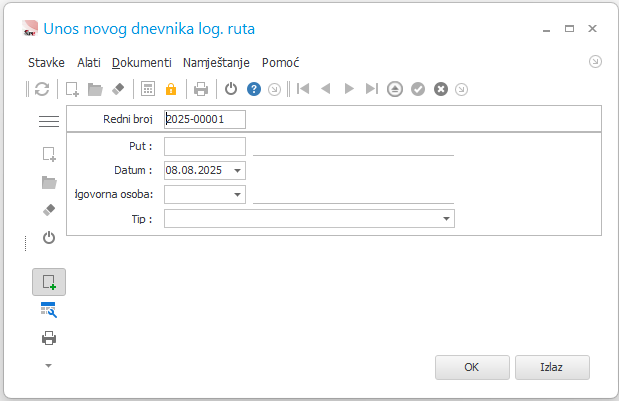Go to previous record arrow
619x401 pixels.
coord(326,89)
